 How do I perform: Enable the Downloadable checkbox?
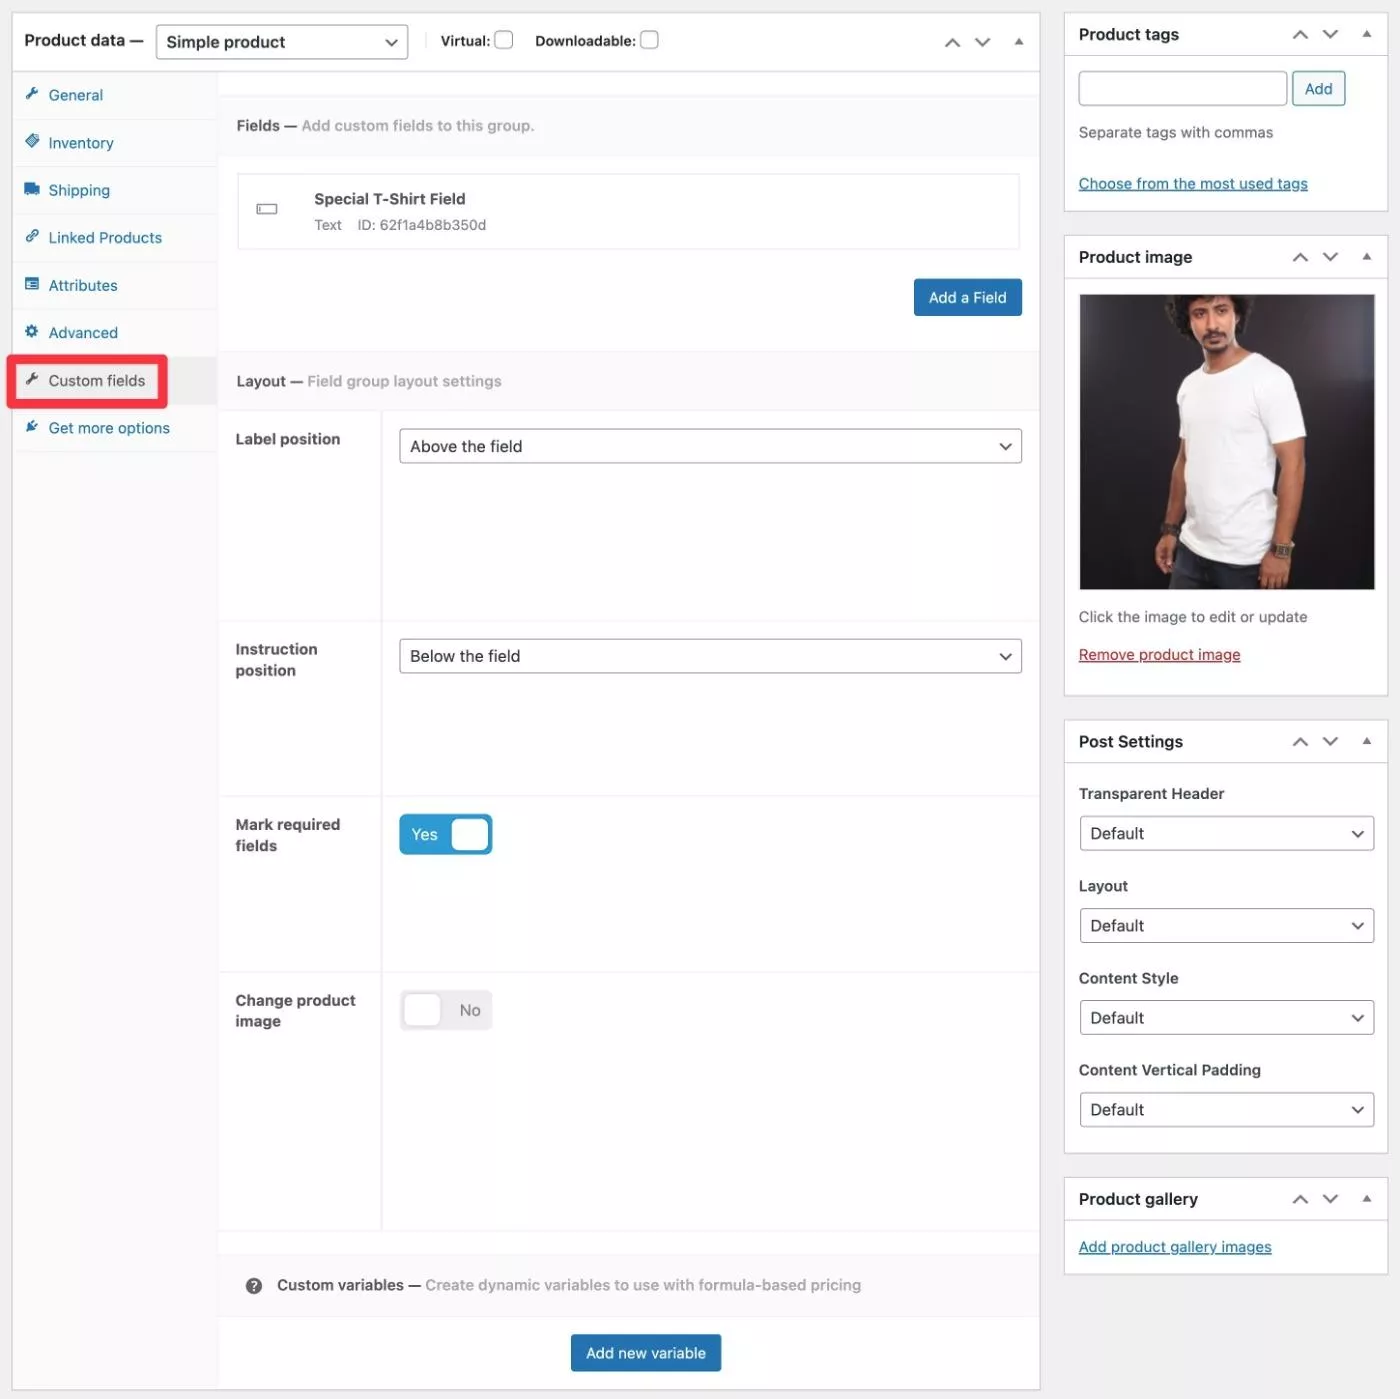point(649,40)
